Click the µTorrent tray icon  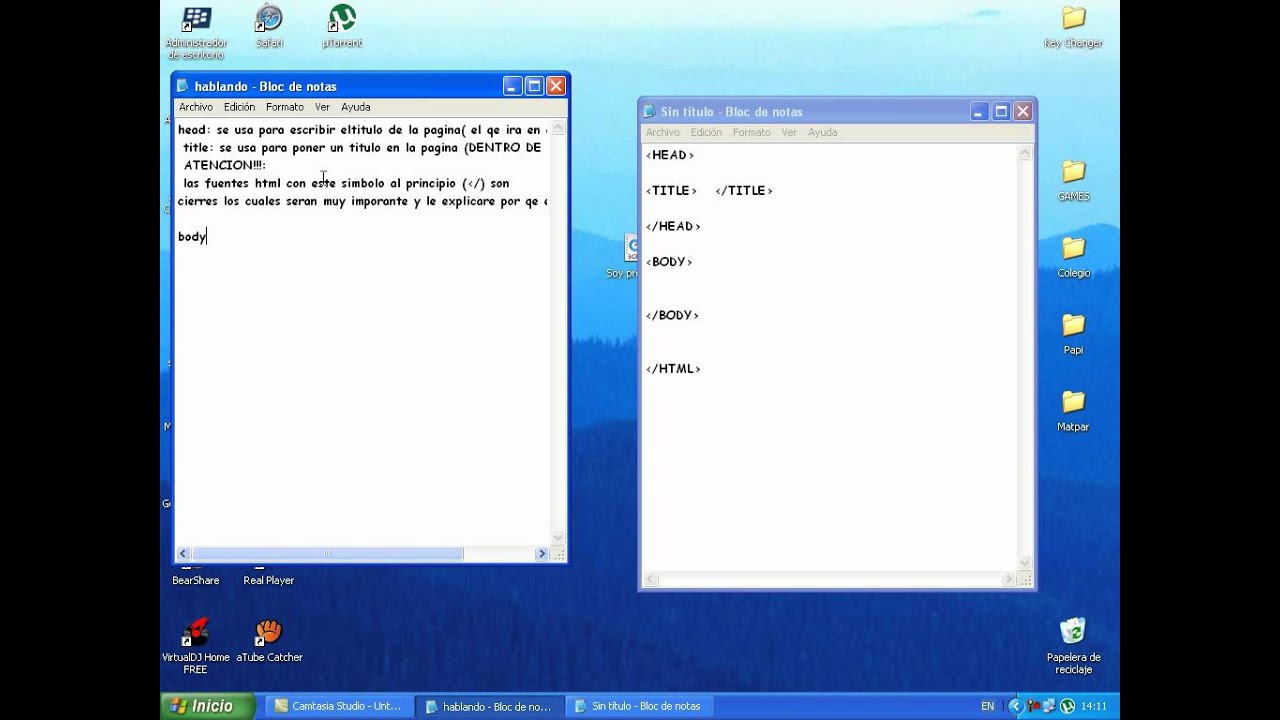click(x=1067, y=706)
